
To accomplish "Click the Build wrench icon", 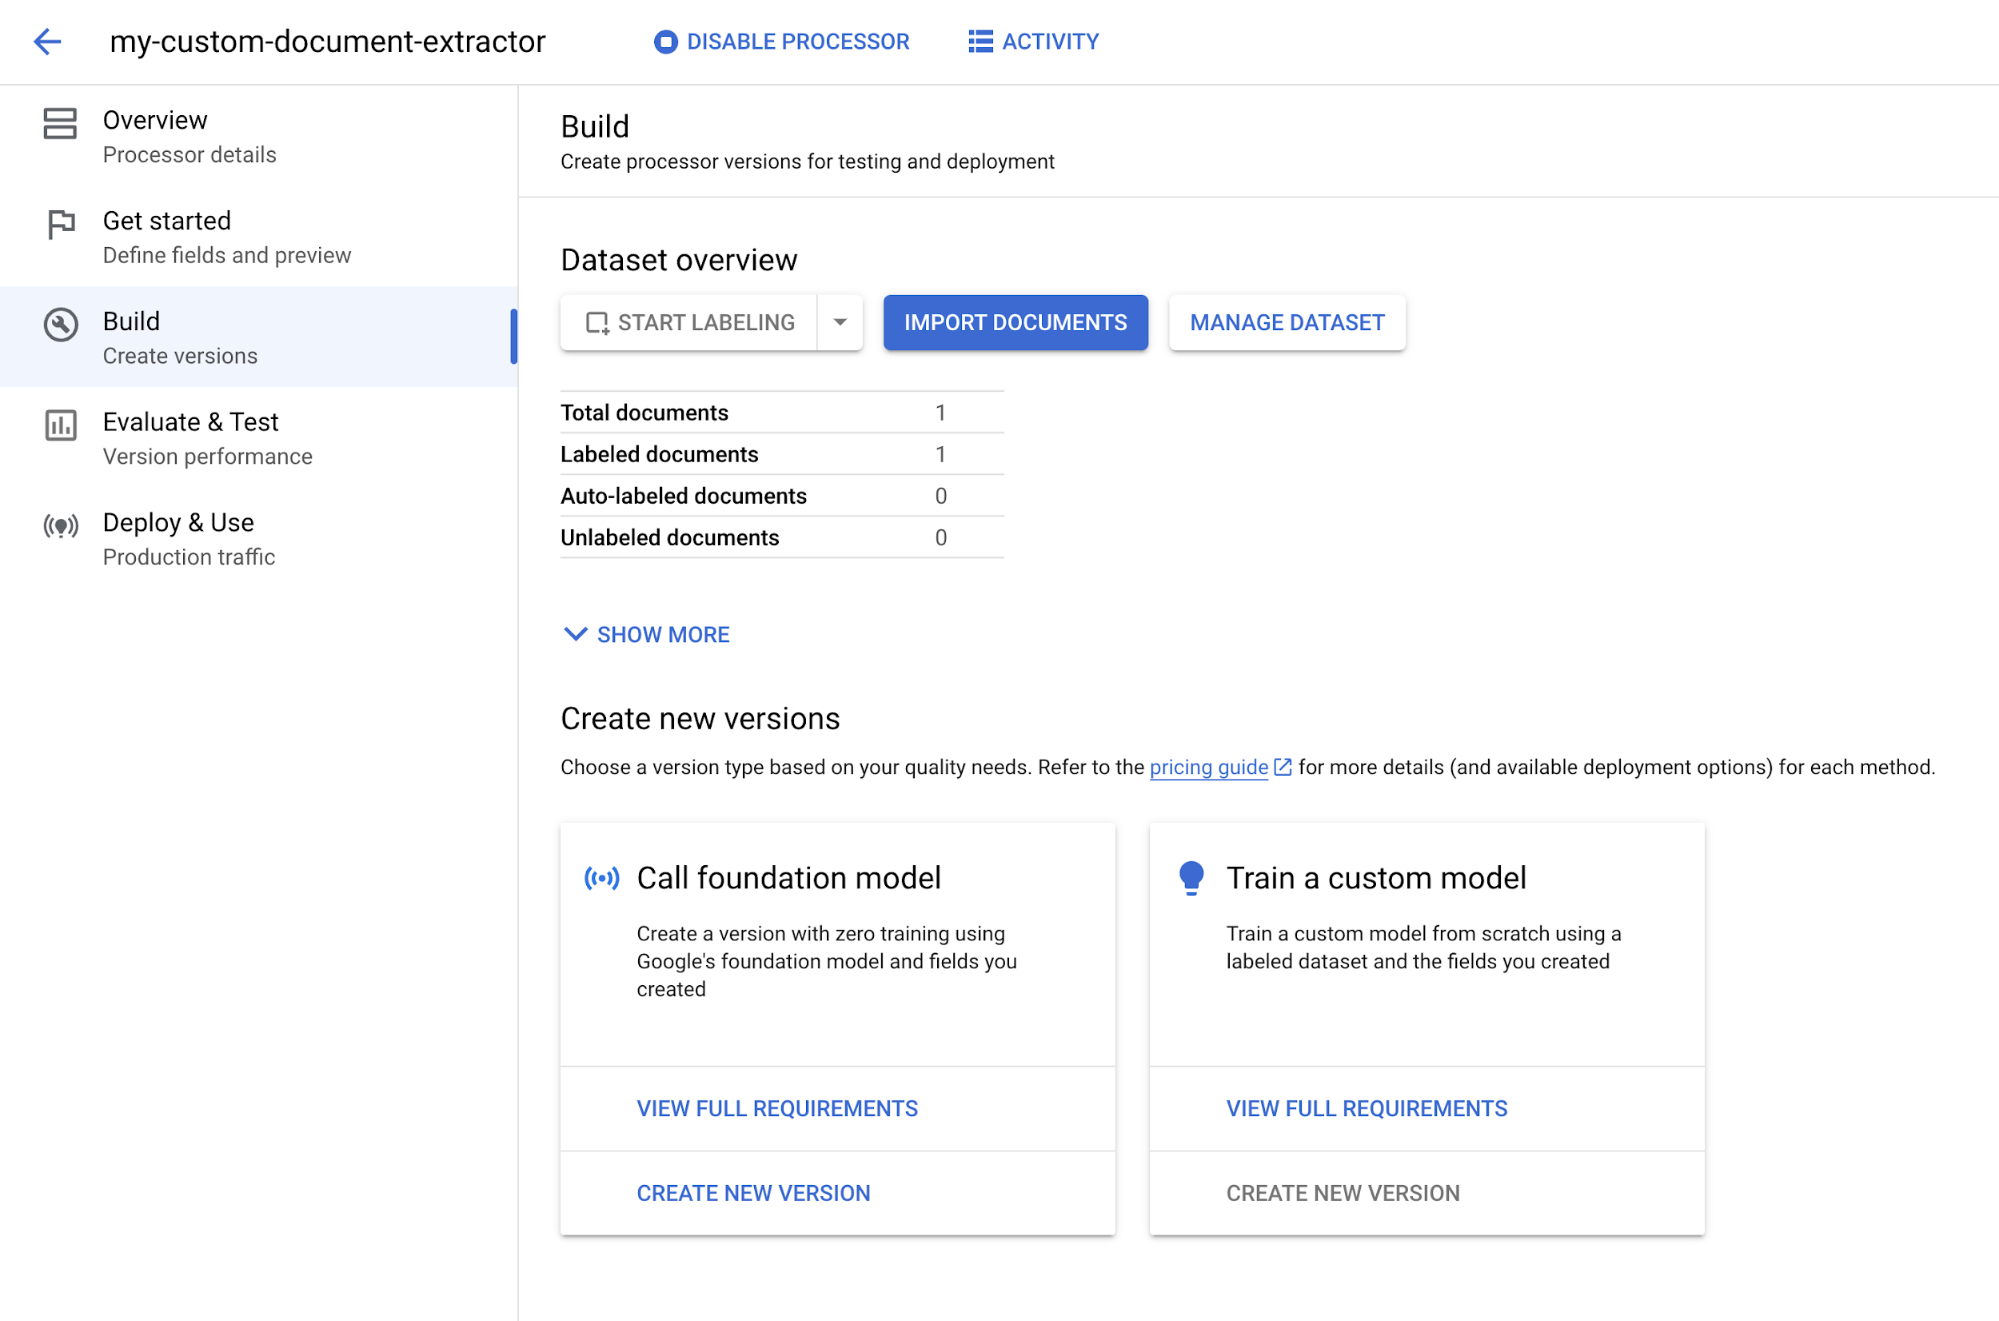I will [61, 325].
